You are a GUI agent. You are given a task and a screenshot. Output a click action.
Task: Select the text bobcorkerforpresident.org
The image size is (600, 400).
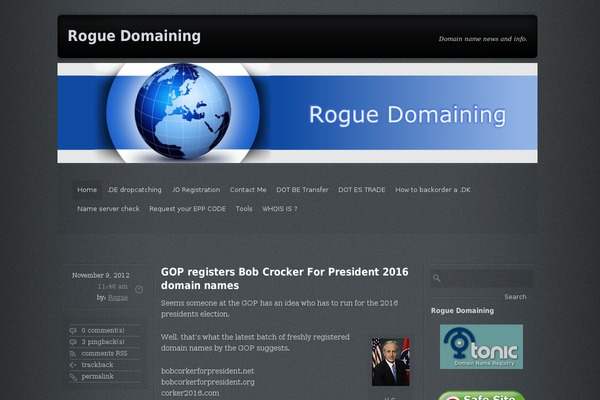(x=208, y=382)
